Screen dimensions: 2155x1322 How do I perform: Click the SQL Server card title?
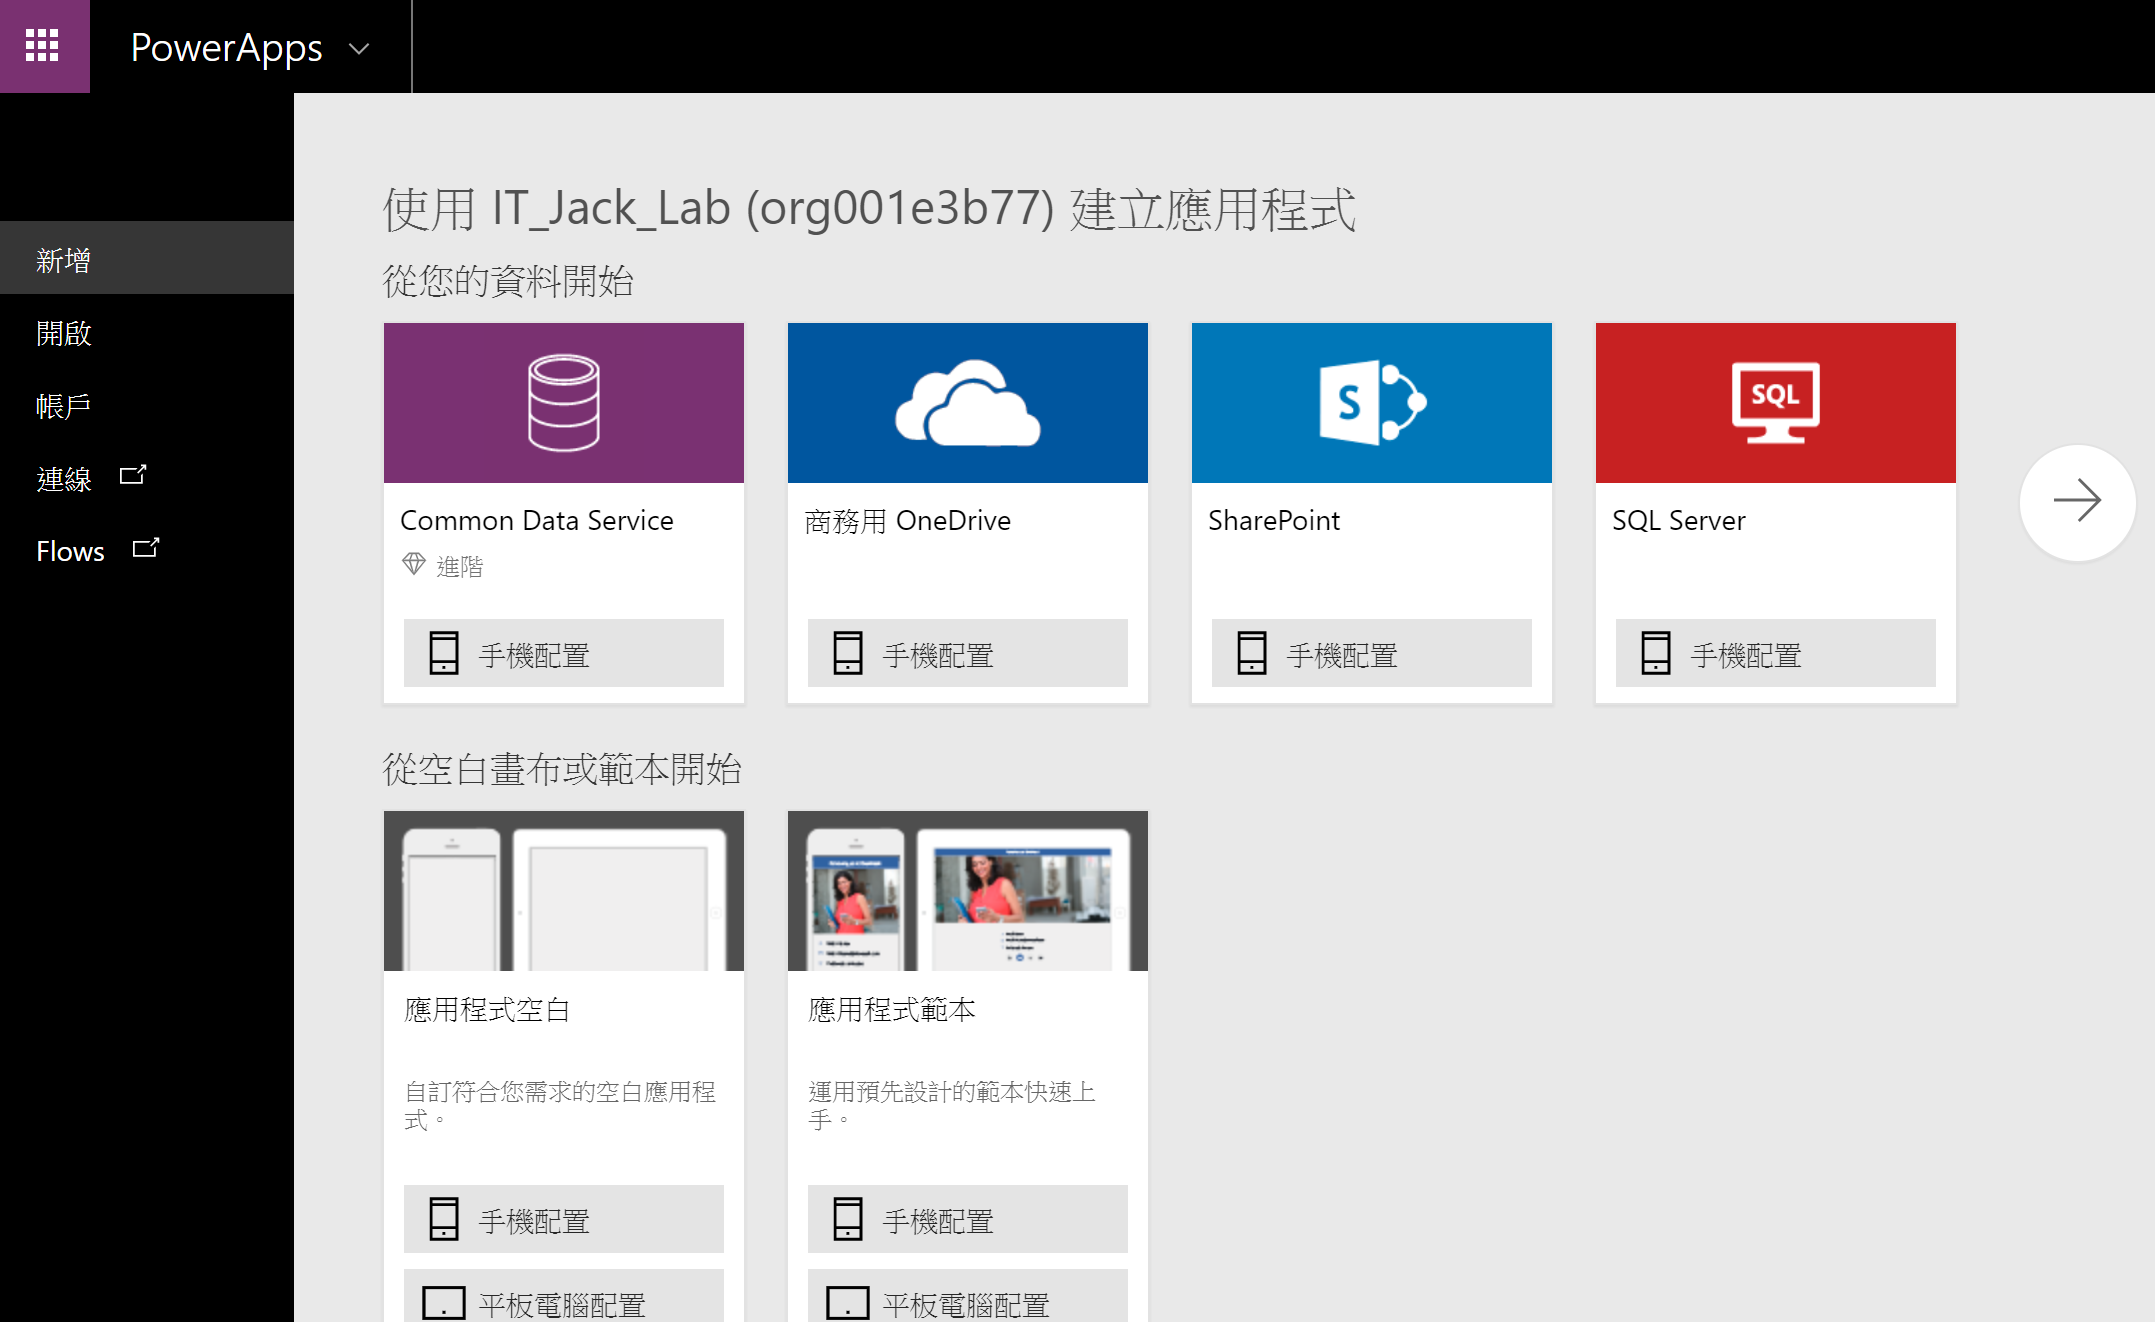tap(1679, 521)
